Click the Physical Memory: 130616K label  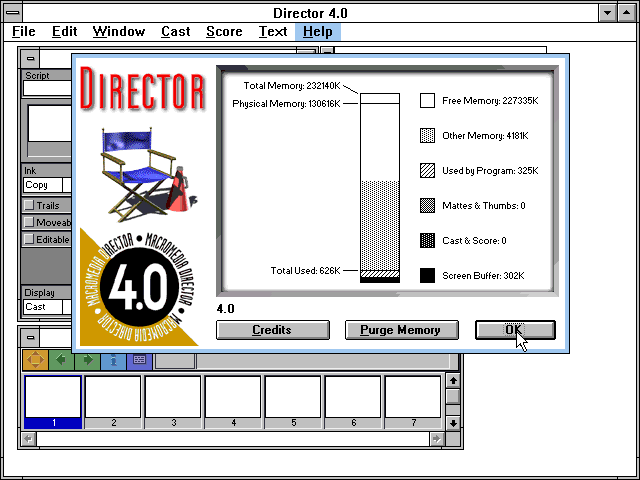click(286, 104)
